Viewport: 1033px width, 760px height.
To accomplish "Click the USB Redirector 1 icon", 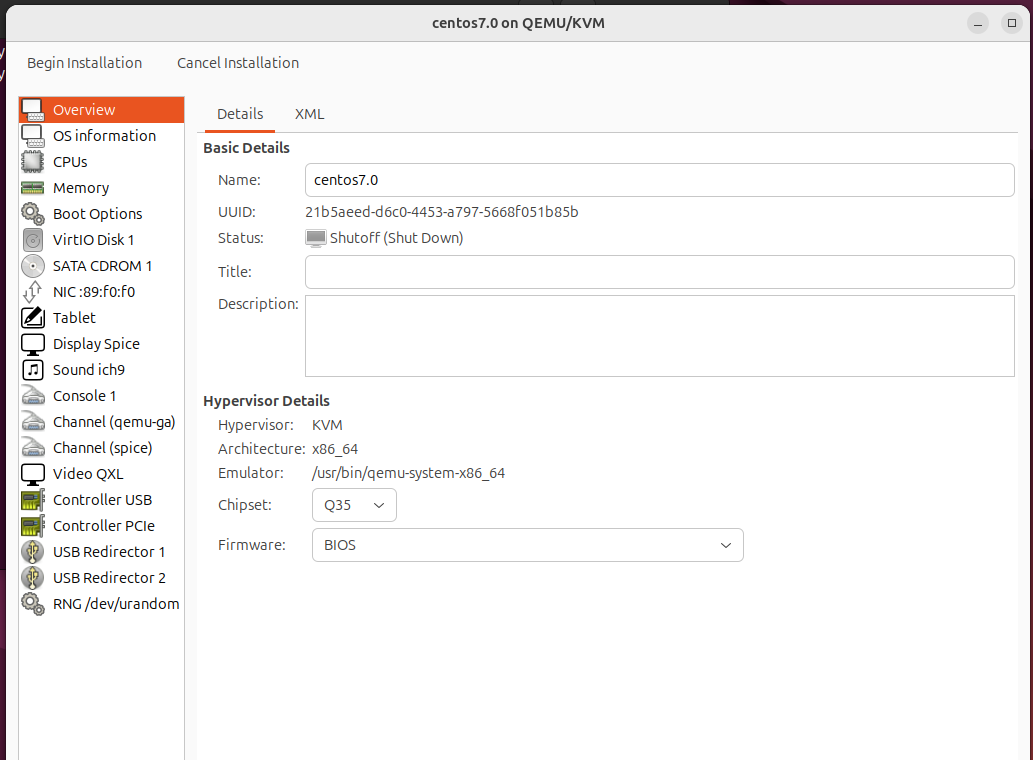I will 32,552.
